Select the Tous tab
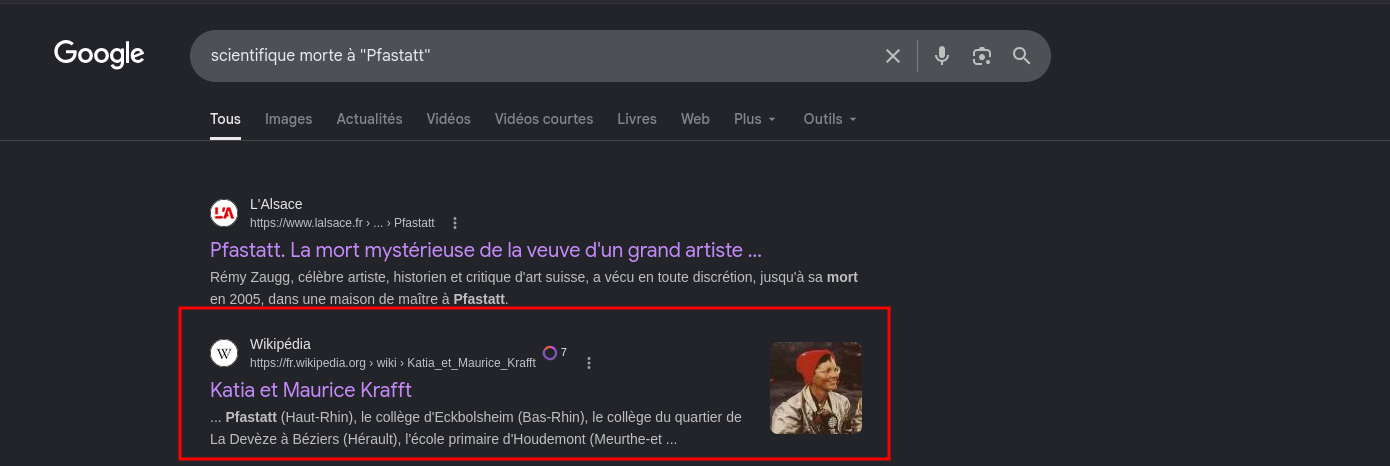Screen dimensions: 1390x466 point(225,119)
